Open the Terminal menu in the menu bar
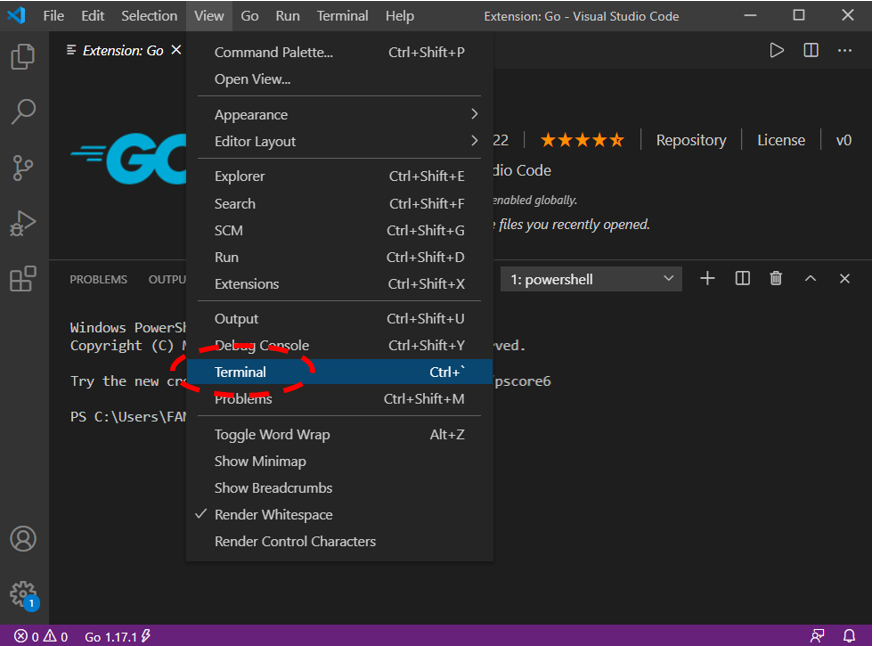Screen dimensions: 874x646 tap(342, 16)
